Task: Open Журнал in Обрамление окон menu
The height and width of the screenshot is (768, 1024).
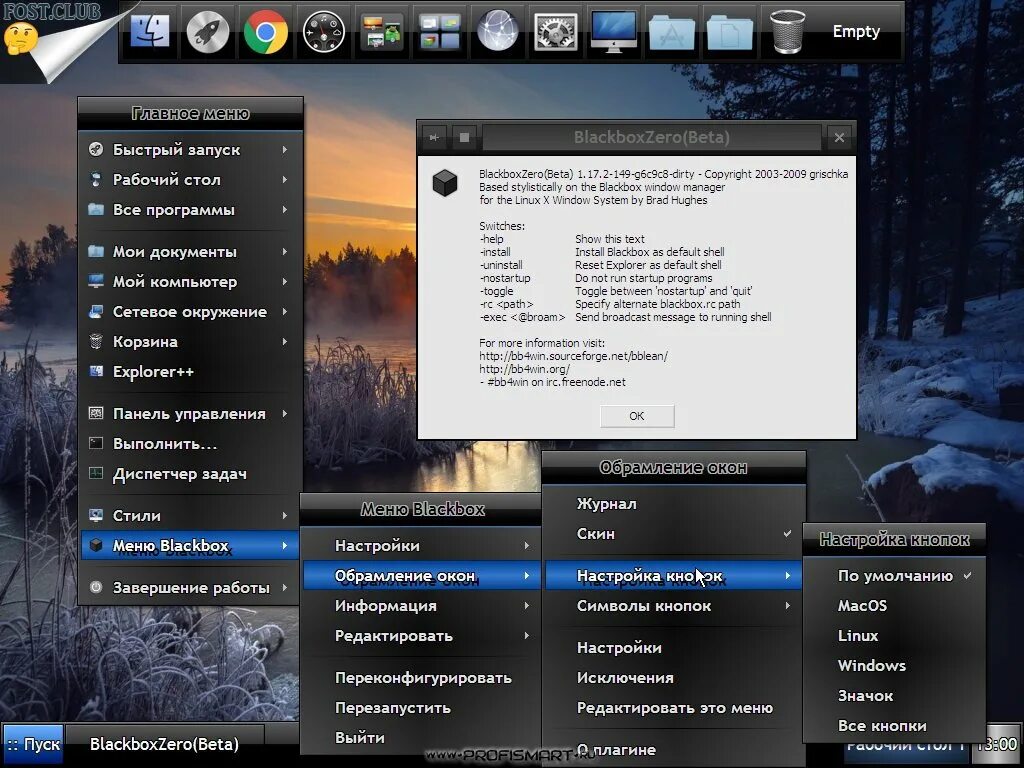Action: coord(673,504)
